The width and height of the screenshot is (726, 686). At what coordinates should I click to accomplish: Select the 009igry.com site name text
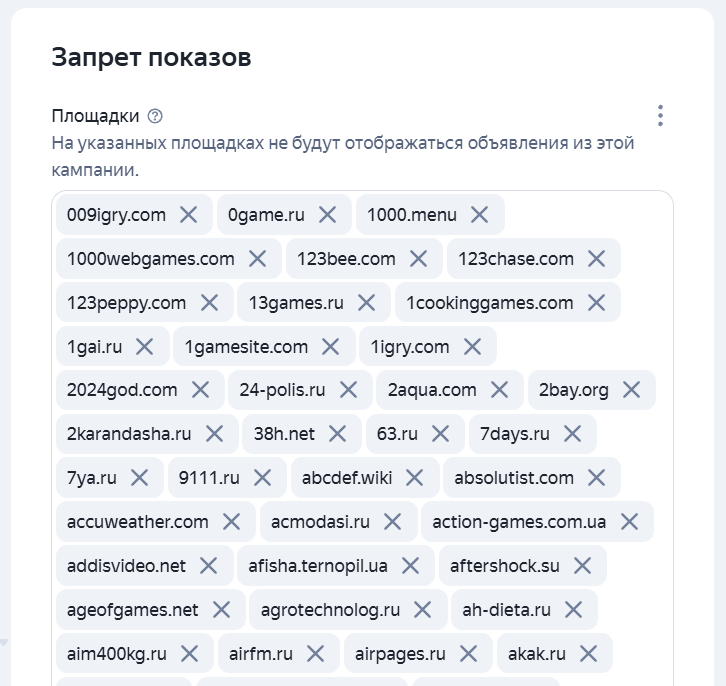tap(116, 215)
